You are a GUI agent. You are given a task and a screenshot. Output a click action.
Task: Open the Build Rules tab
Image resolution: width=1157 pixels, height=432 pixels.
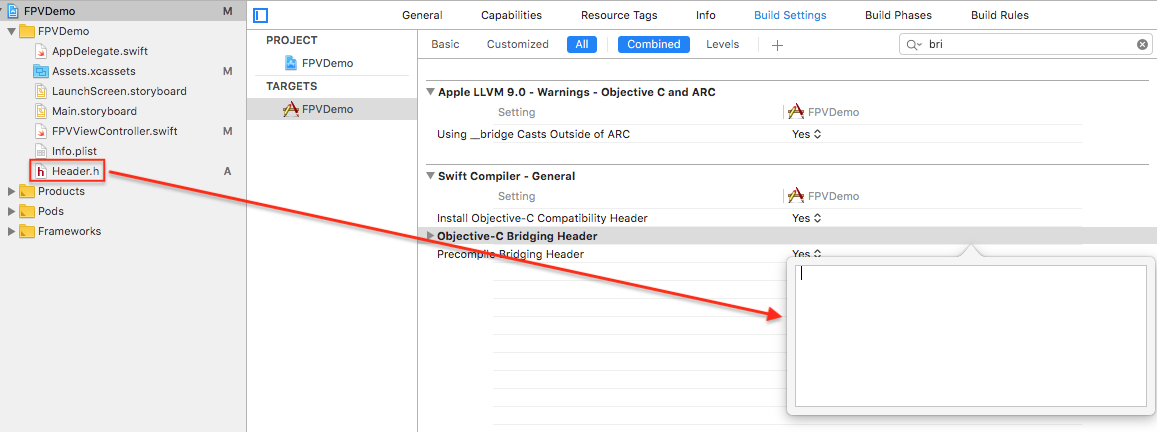(x=999, y=15)
